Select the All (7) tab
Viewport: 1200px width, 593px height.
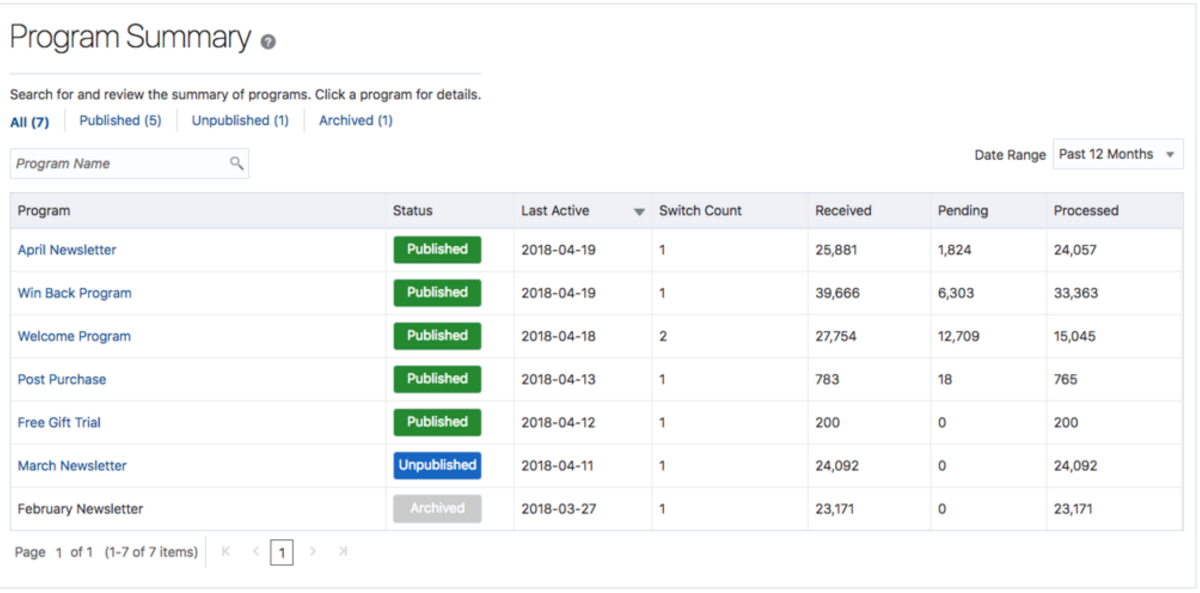[x=29, y=122]
